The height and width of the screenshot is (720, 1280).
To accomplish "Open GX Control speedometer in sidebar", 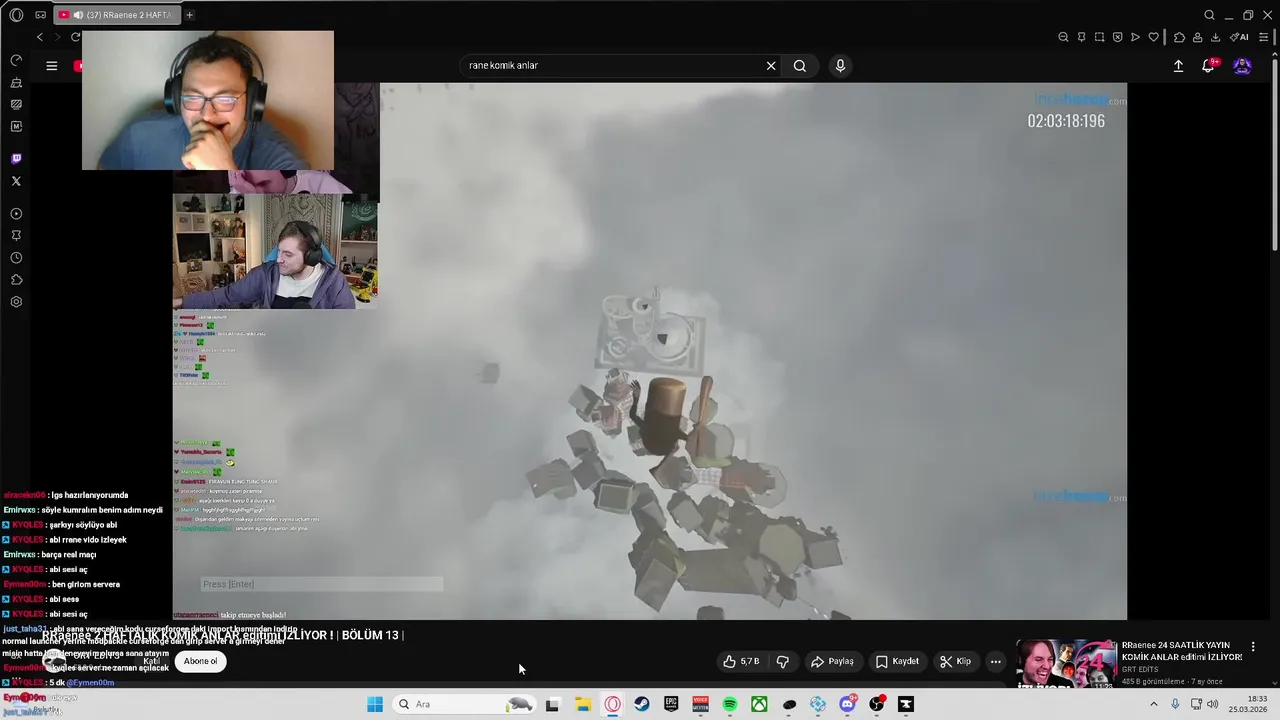I will pyautogui.click(x=16, y=61).
